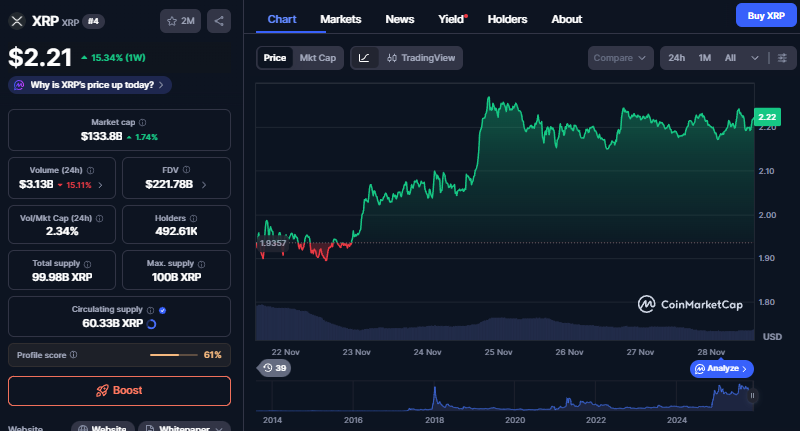Open the Yield tab

click(452, 19)
